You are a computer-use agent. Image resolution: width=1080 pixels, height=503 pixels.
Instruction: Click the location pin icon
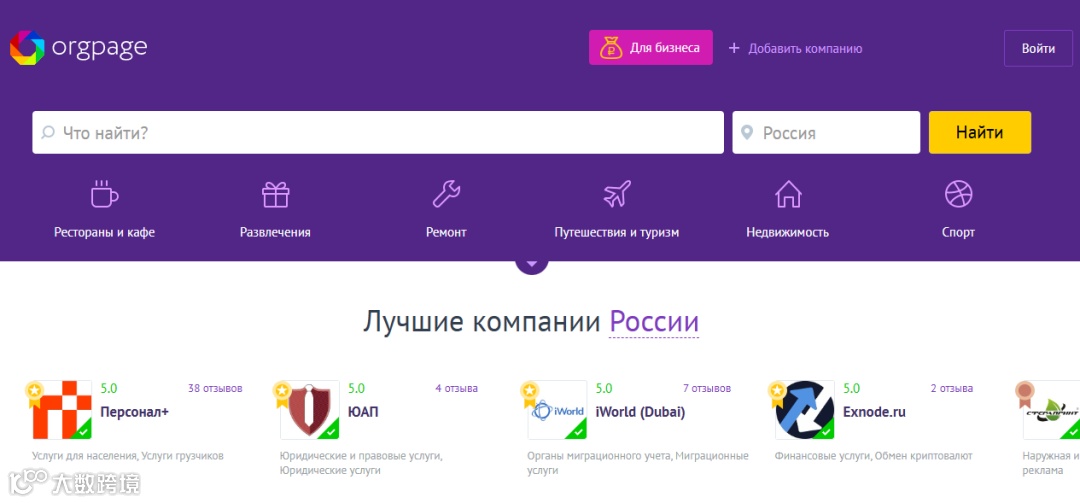point(747,132)
